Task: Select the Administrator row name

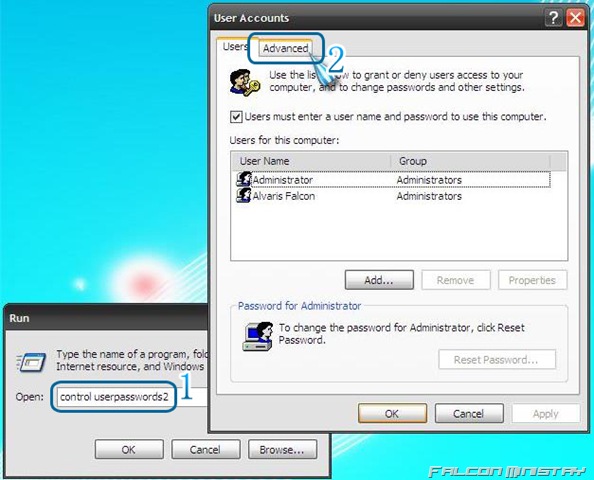Action: point(283,180)
